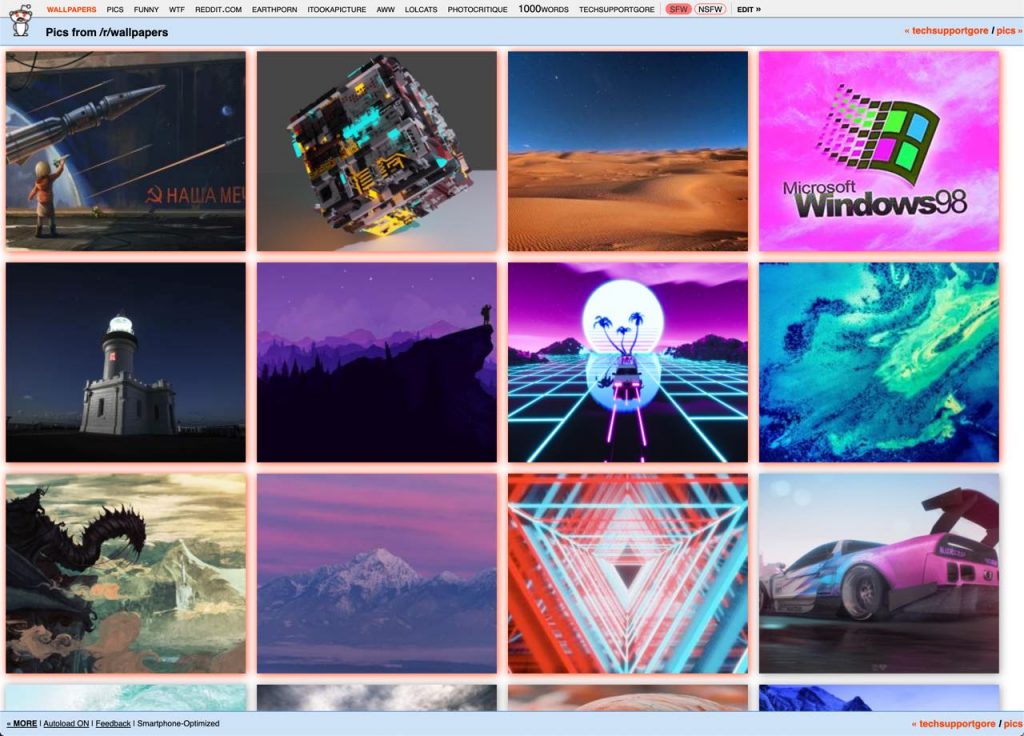Viewport: 1024px width, 736px height.
Task: Click the Smartphone-Optimized text
Action: click(x=178, y=724)
